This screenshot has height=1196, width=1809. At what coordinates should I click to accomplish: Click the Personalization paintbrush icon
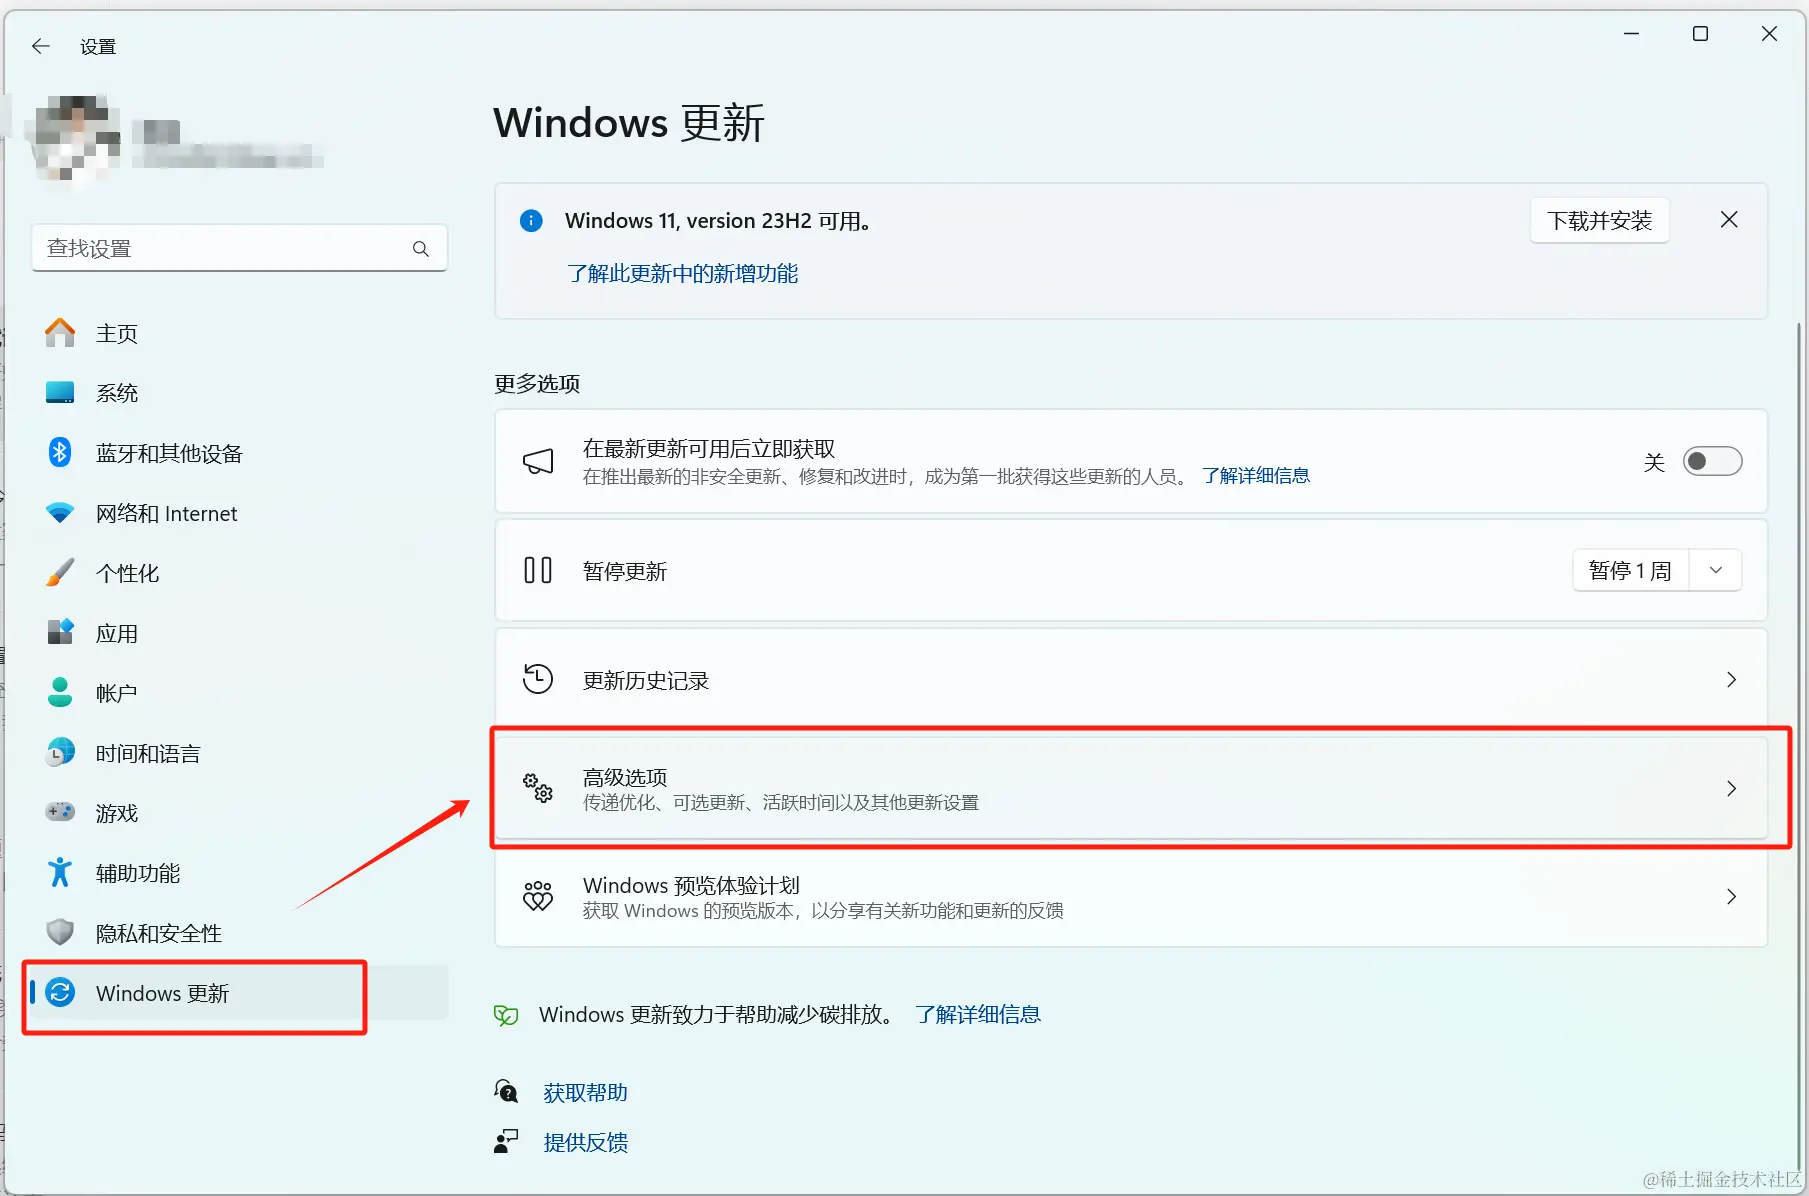coord(60,573)
